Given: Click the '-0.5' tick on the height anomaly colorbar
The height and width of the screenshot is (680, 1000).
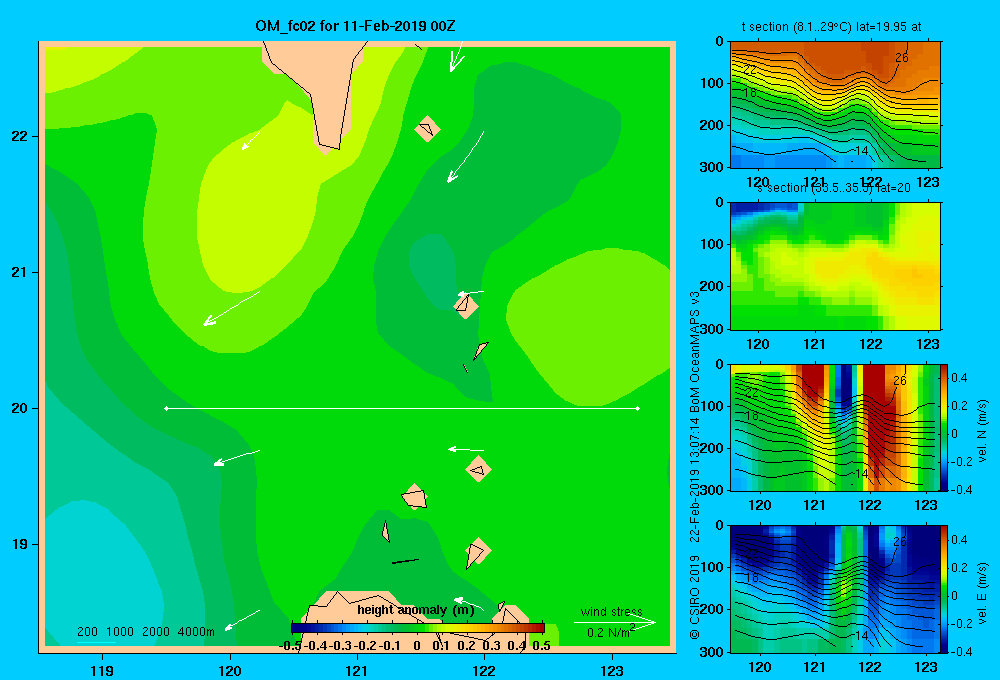Looking at the screenshot, I should (290, 646).
